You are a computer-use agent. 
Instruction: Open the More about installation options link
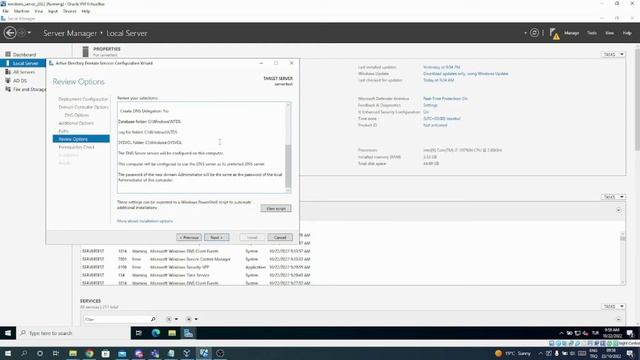(145, 221)
